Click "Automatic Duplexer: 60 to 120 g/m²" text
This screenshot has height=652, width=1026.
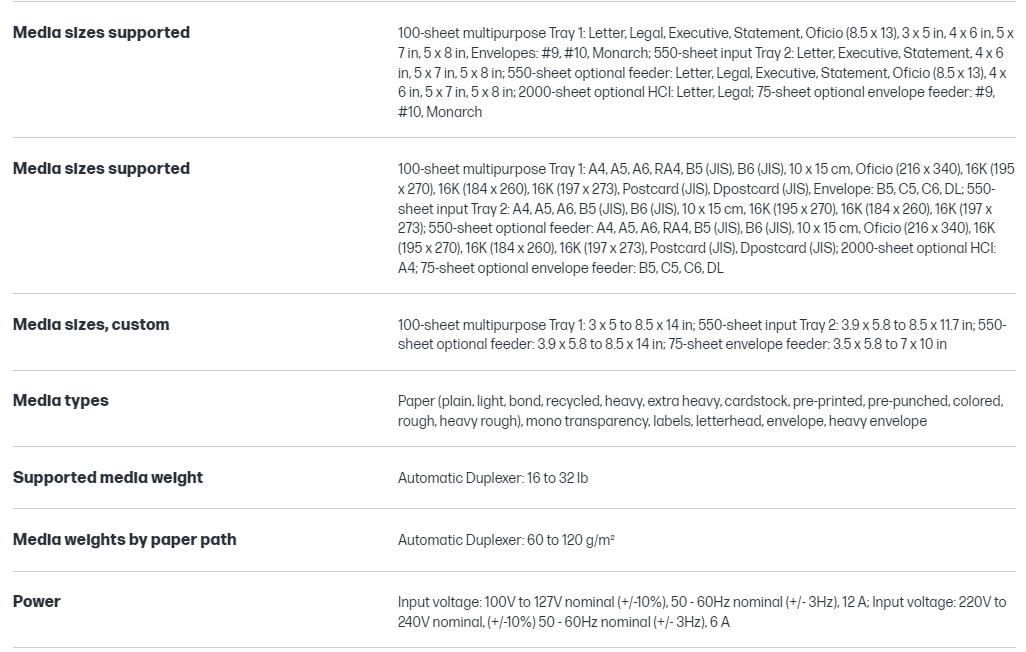click(506, 540)
